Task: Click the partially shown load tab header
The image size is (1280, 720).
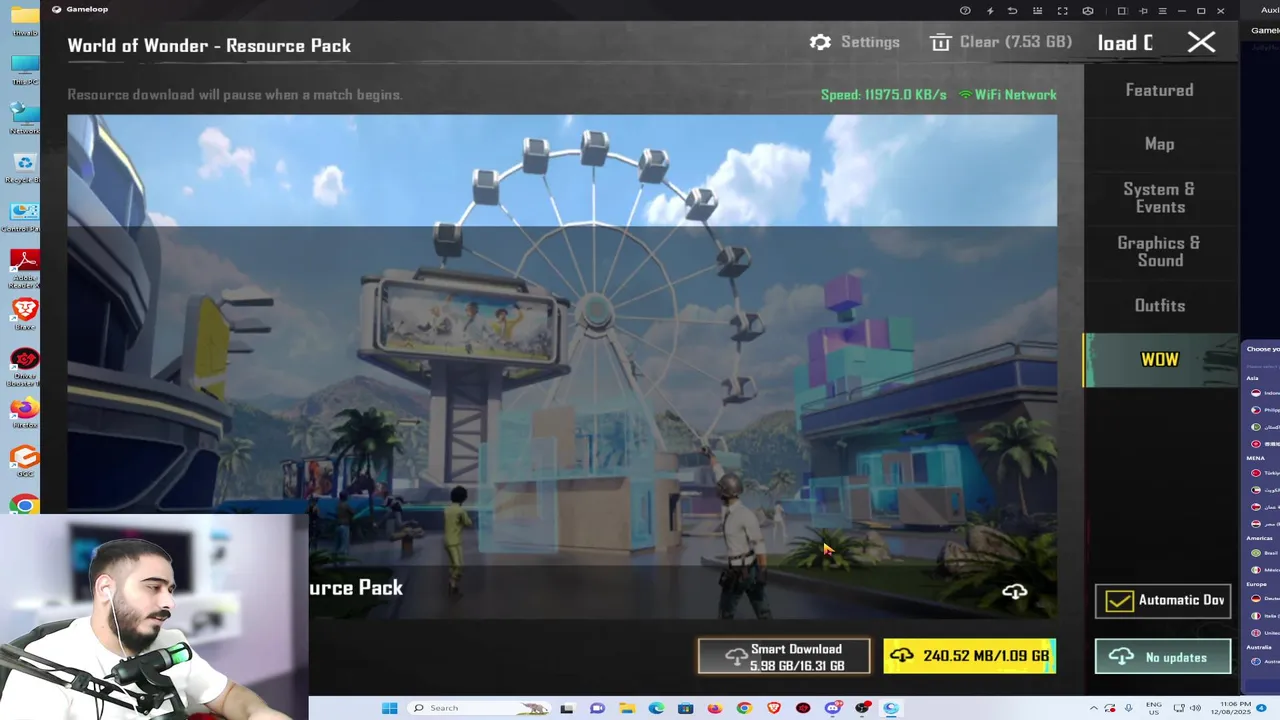Action: tap(1125, 42)
